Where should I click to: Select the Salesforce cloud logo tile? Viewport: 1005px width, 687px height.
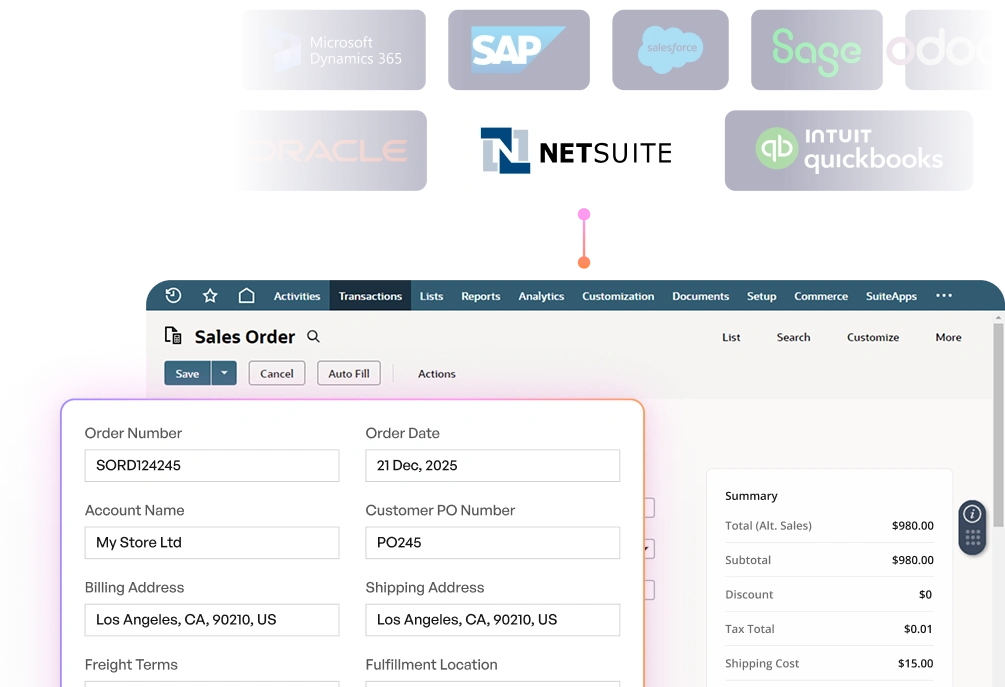point(671,49)
